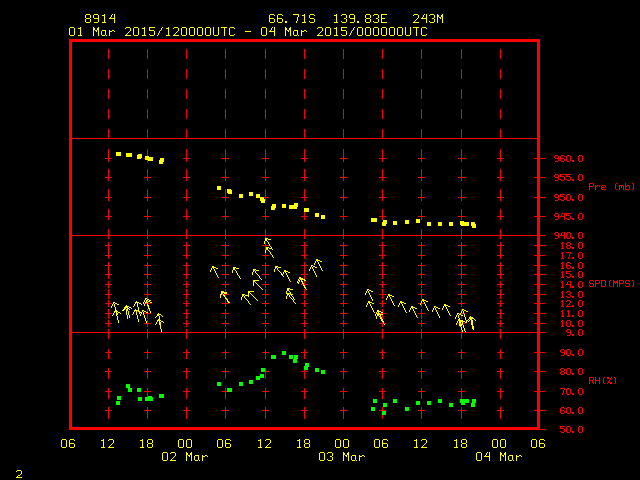Click the tallest yellow wind arrow near 18 MPS

coord(267,247)
